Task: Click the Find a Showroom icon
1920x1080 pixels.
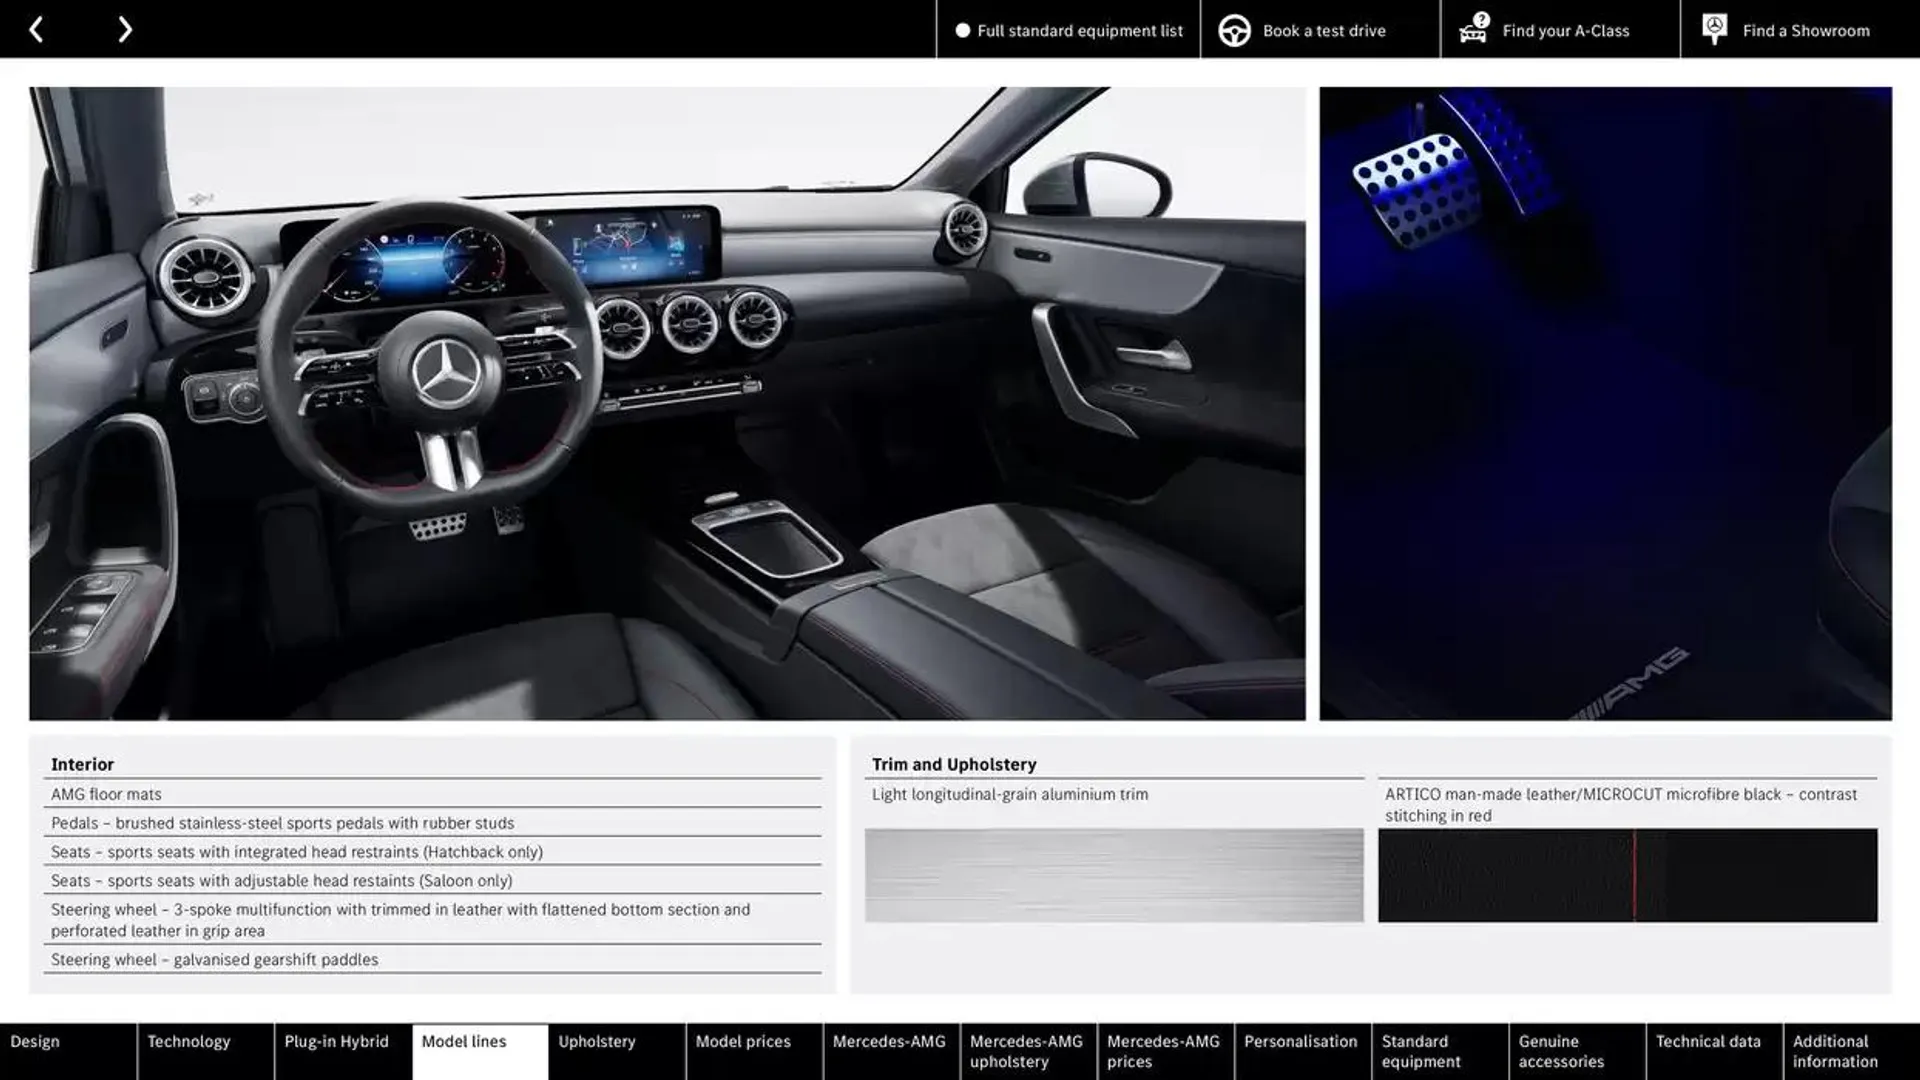Action: 1716,28
